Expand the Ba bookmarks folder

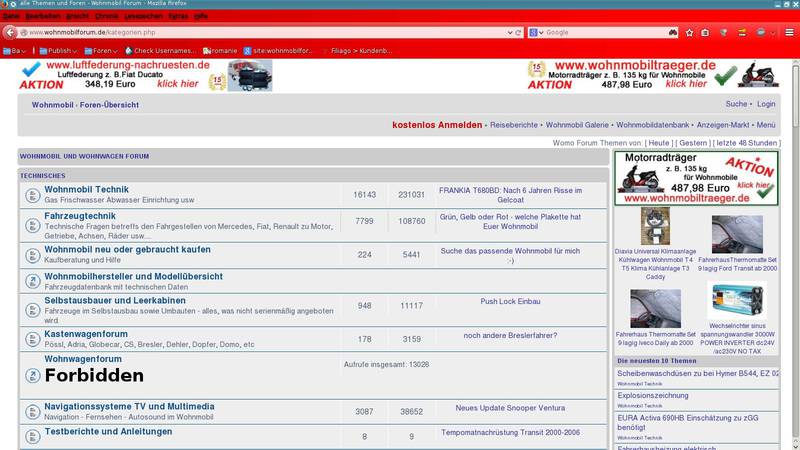(14, 51)
